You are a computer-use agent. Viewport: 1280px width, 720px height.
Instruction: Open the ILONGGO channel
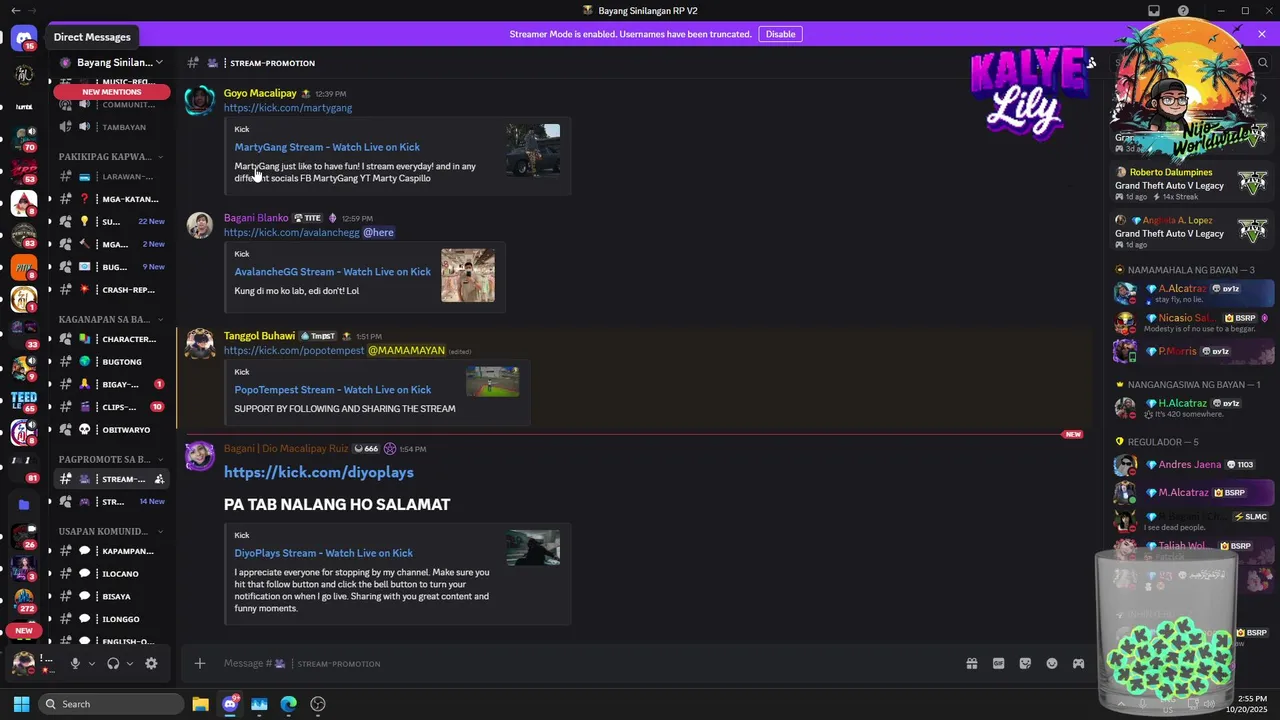[111, 619]
